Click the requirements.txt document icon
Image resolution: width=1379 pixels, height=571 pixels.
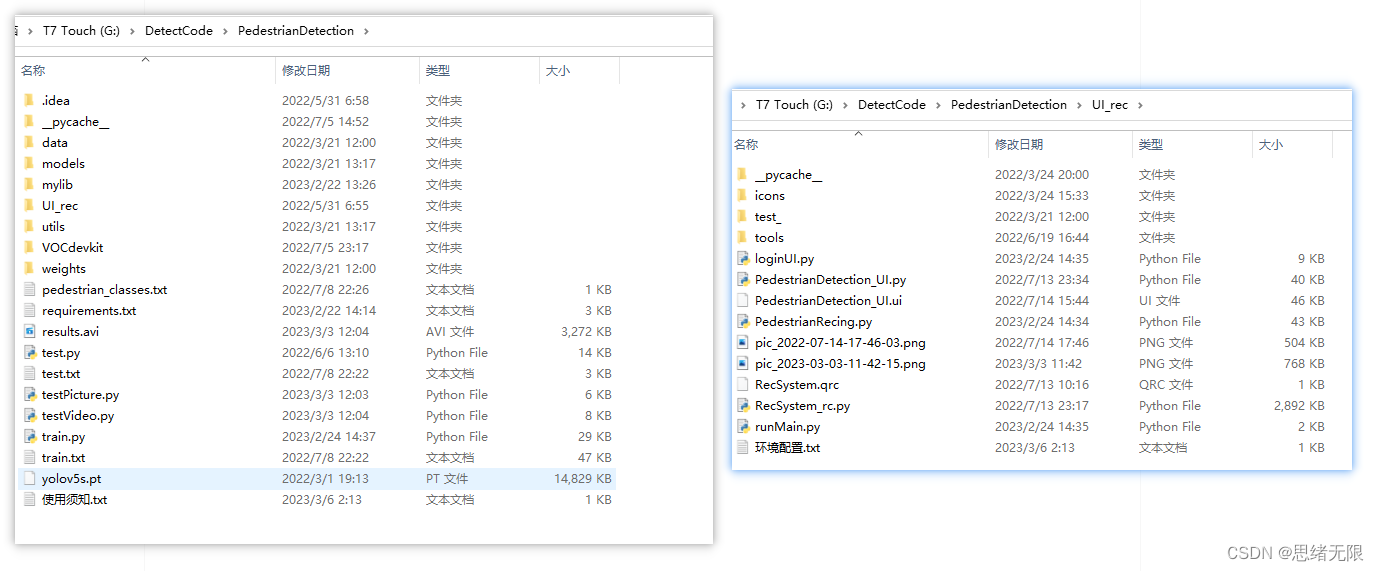click(29, 310)
